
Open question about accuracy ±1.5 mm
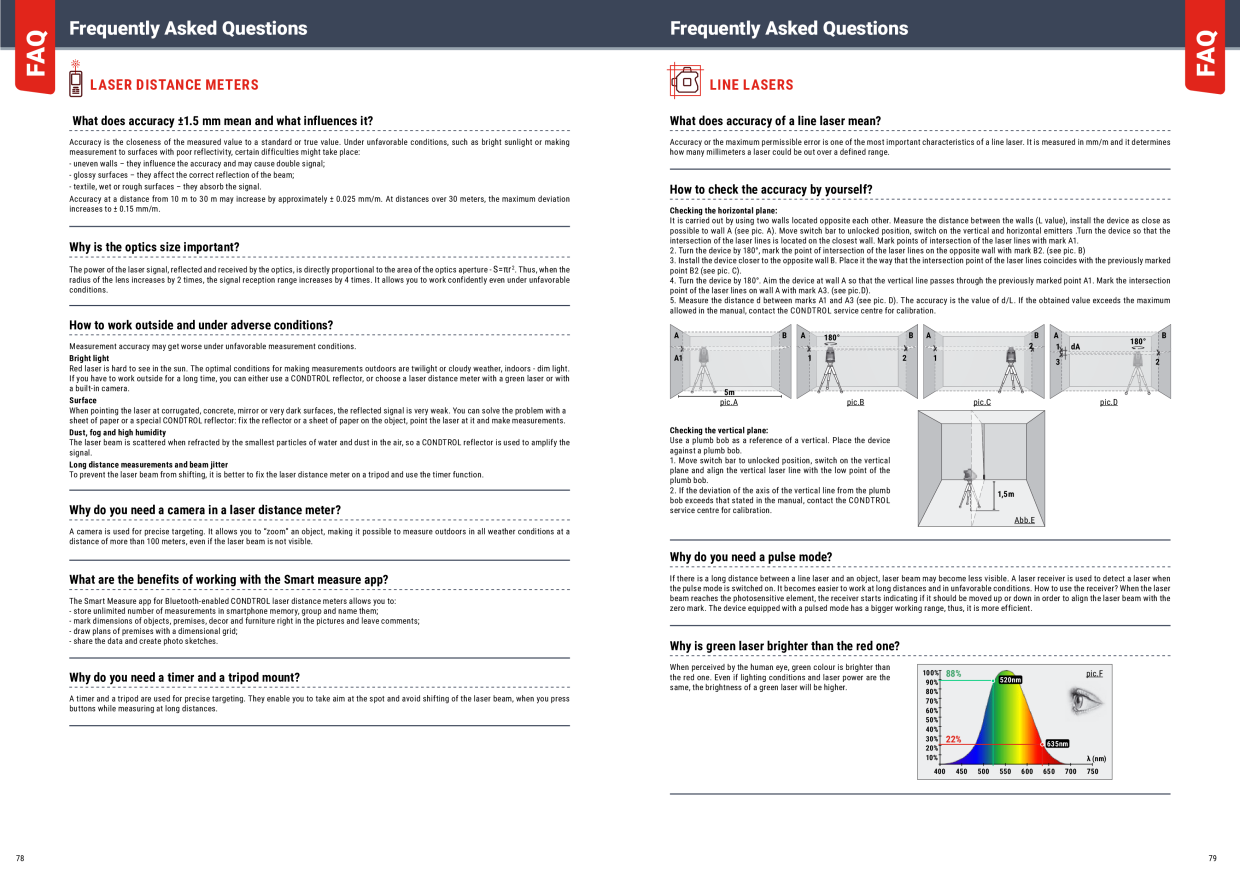click(222, 121)
